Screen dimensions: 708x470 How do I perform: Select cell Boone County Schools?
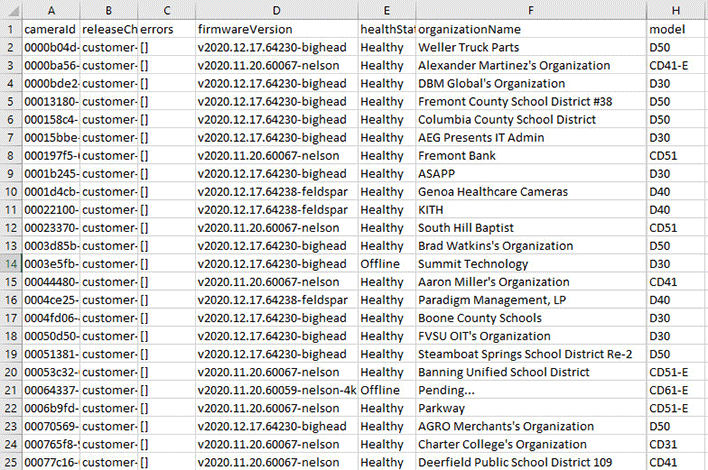[x=531, y=318]
